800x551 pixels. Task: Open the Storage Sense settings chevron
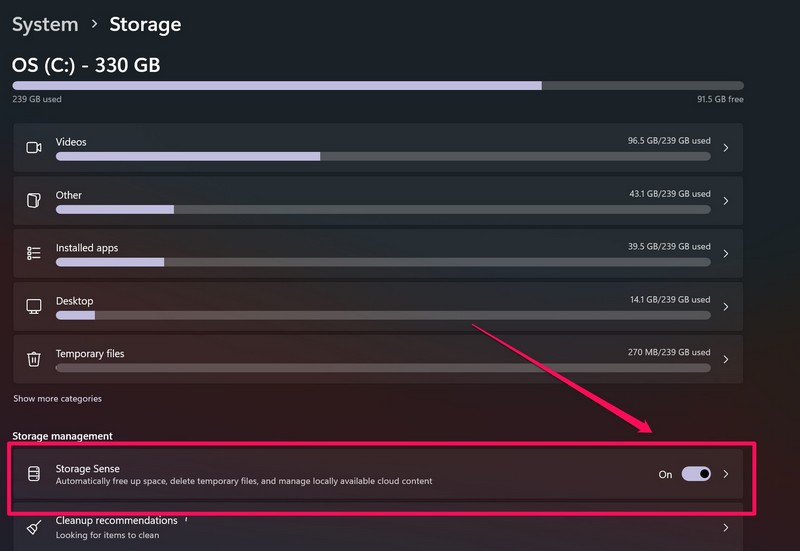(726, 474)
